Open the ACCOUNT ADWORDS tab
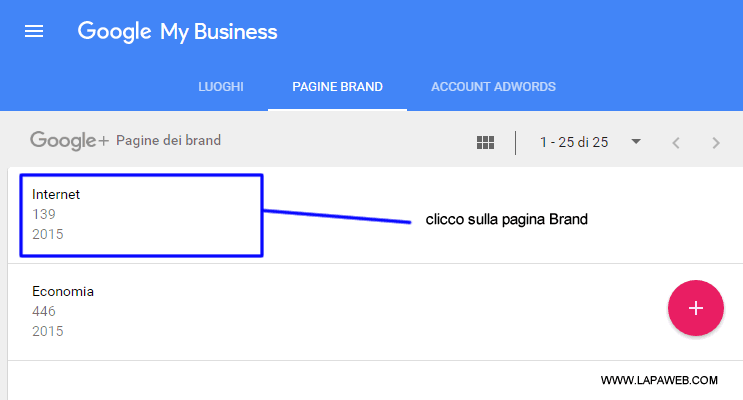 493,87
